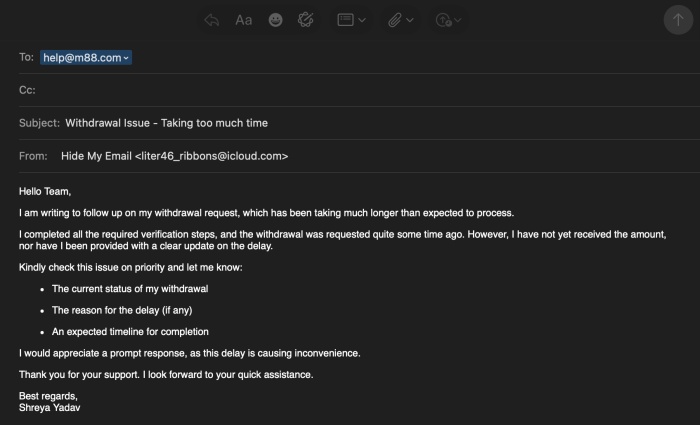Image resolution: width=700 pixels, height=425 pixels.
Task: Click the signature "Shreya Yadav"
Action: (x=50, y=408)
